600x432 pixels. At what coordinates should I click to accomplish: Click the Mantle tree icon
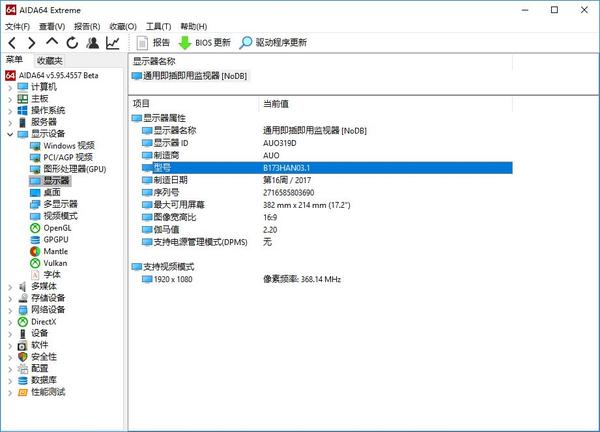pos(35,251)
